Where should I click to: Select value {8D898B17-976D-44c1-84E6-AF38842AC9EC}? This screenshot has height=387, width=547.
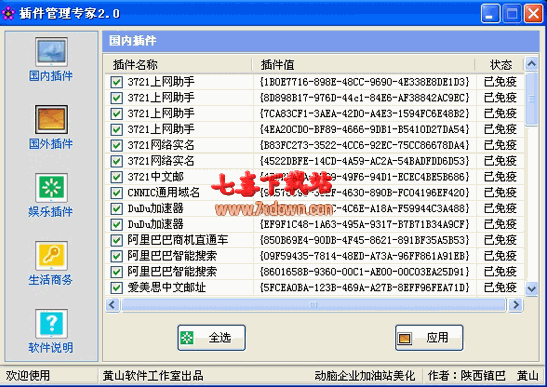365,98
